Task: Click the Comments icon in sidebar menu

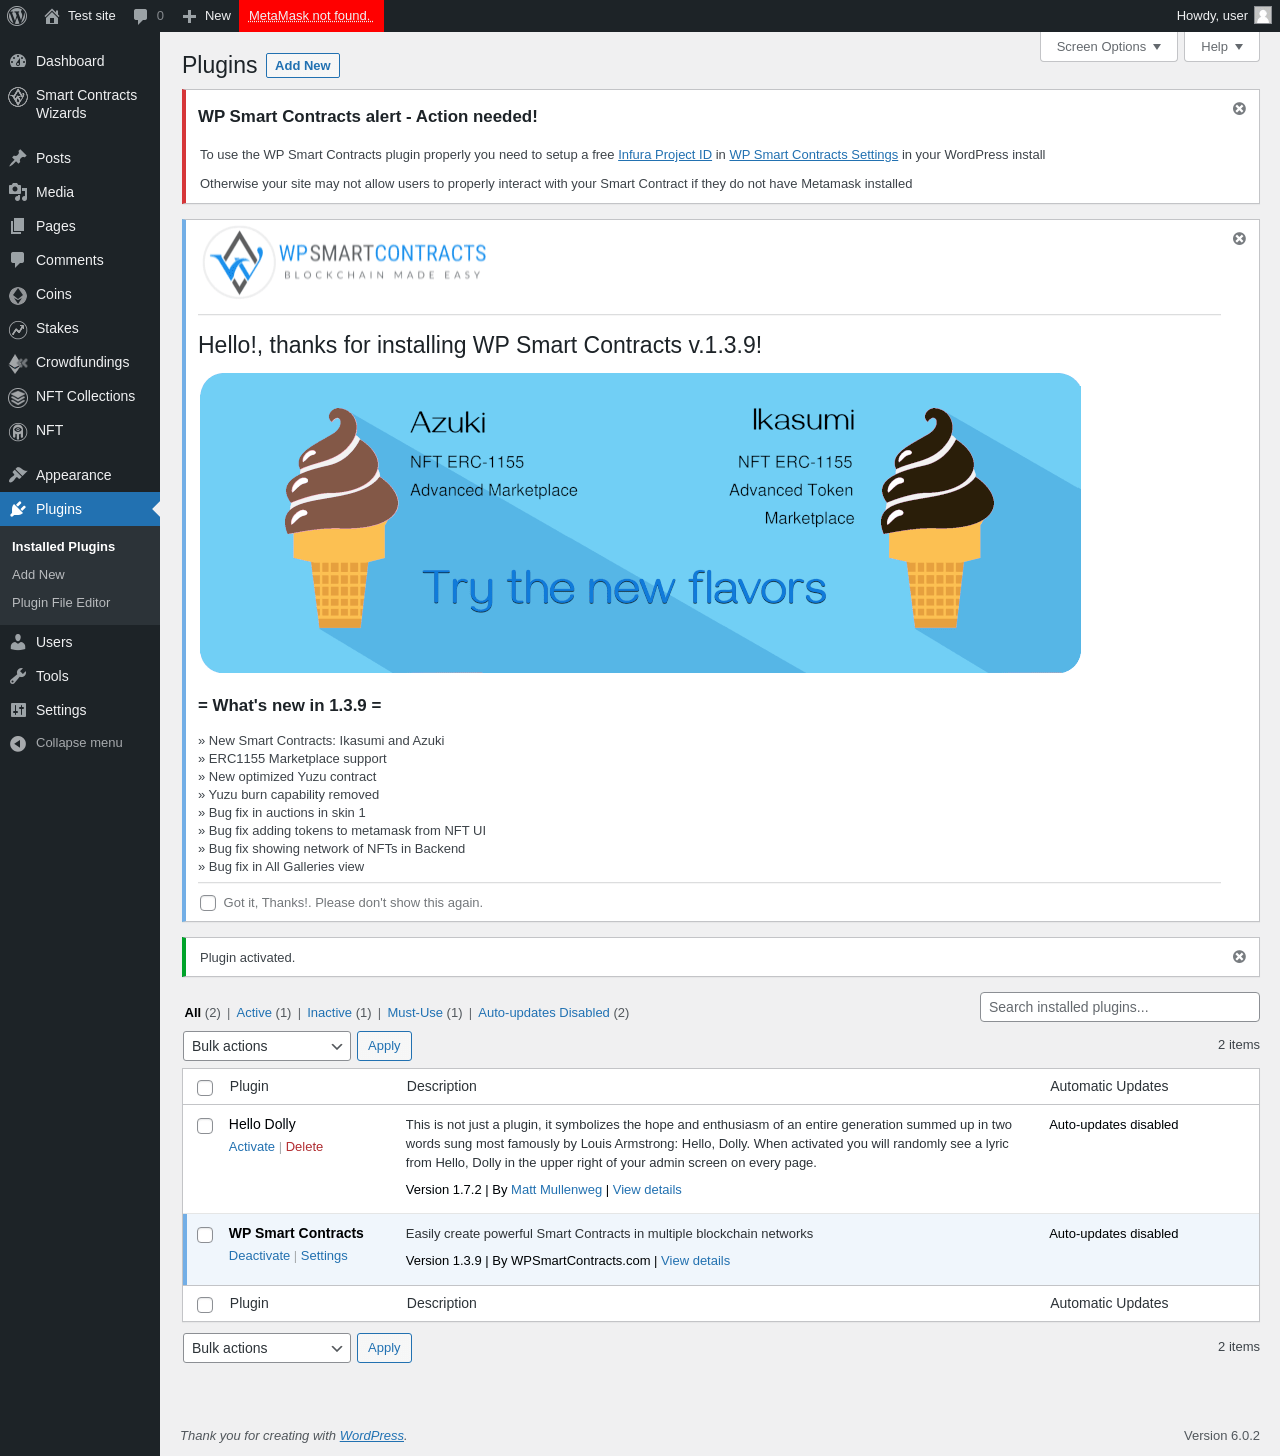Action: pos(18,260)
